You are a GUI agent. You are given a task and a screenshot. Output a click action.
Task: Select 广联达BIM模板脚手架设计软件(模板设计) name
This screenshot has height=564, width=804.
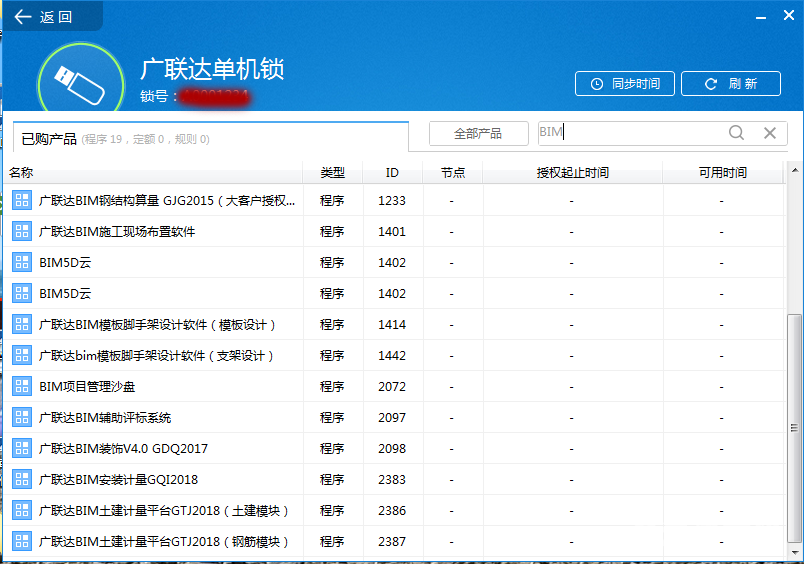pyautogui.click(x=157, y=325)
